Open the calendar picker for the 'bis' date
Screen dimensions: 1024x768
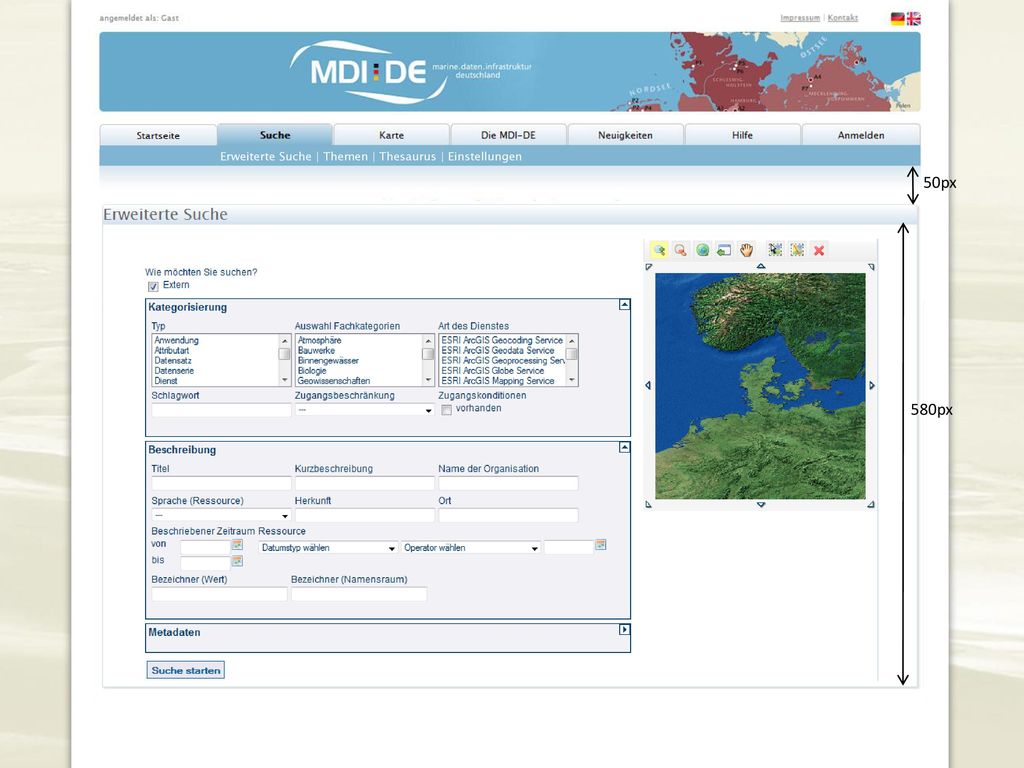[x=237, y=561]
